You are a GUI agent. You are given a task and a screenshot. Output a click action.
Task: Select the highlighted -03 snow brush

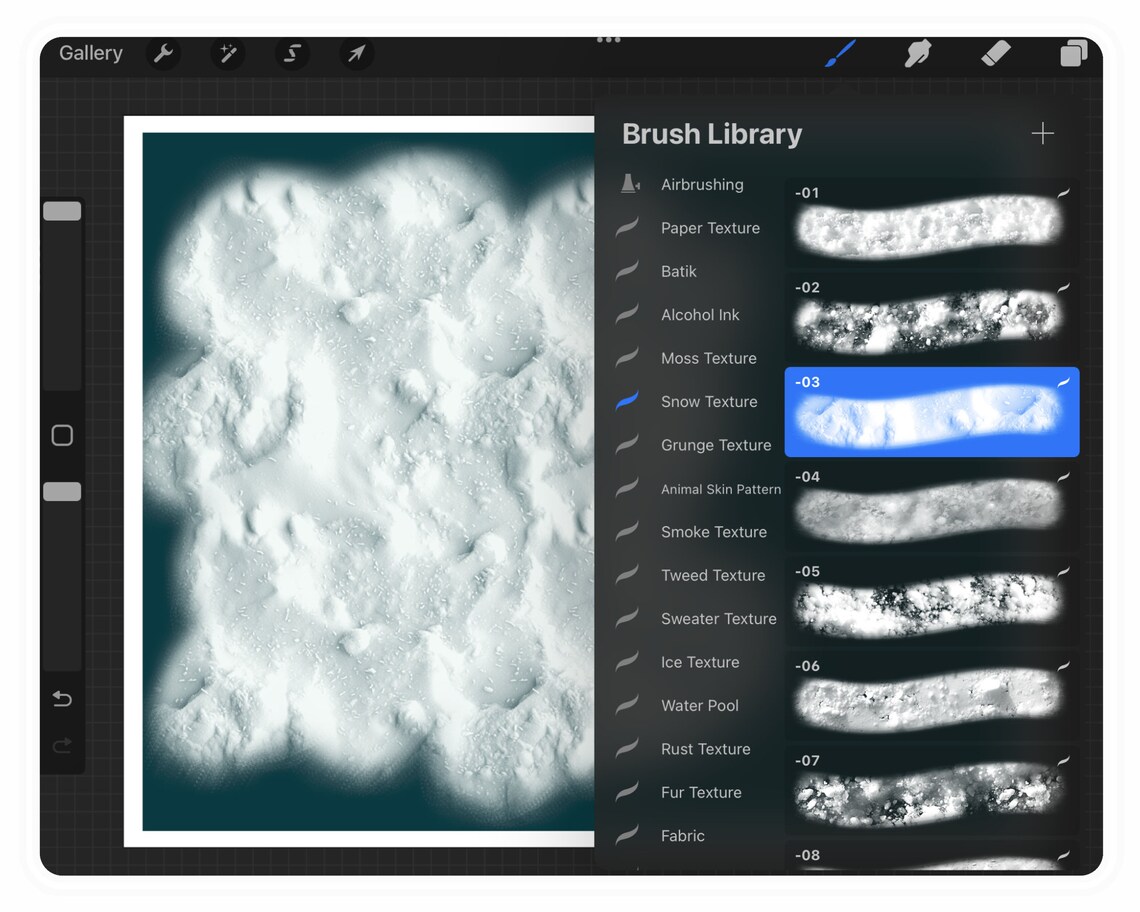click(931, 412)
